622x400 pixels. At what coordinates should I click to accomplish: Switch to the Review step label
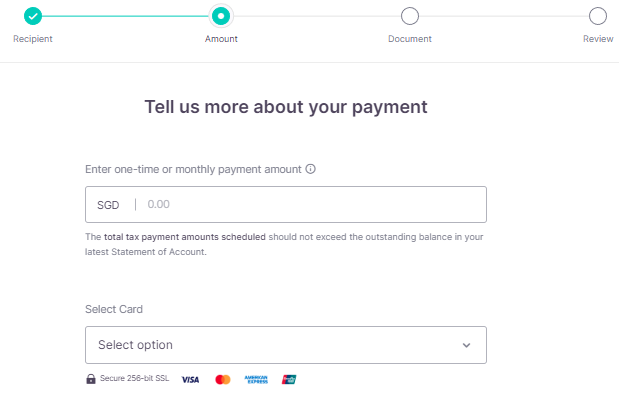point(598,39)
